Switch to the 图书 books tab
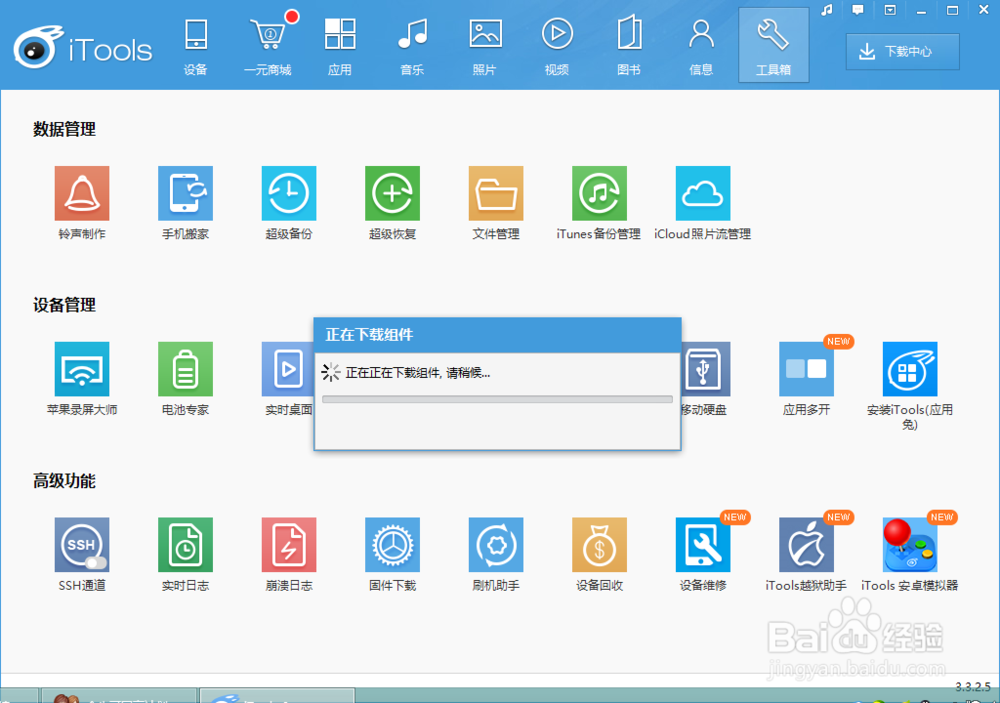Screen dimensions: 1000x703 click(x=629, y=46)
